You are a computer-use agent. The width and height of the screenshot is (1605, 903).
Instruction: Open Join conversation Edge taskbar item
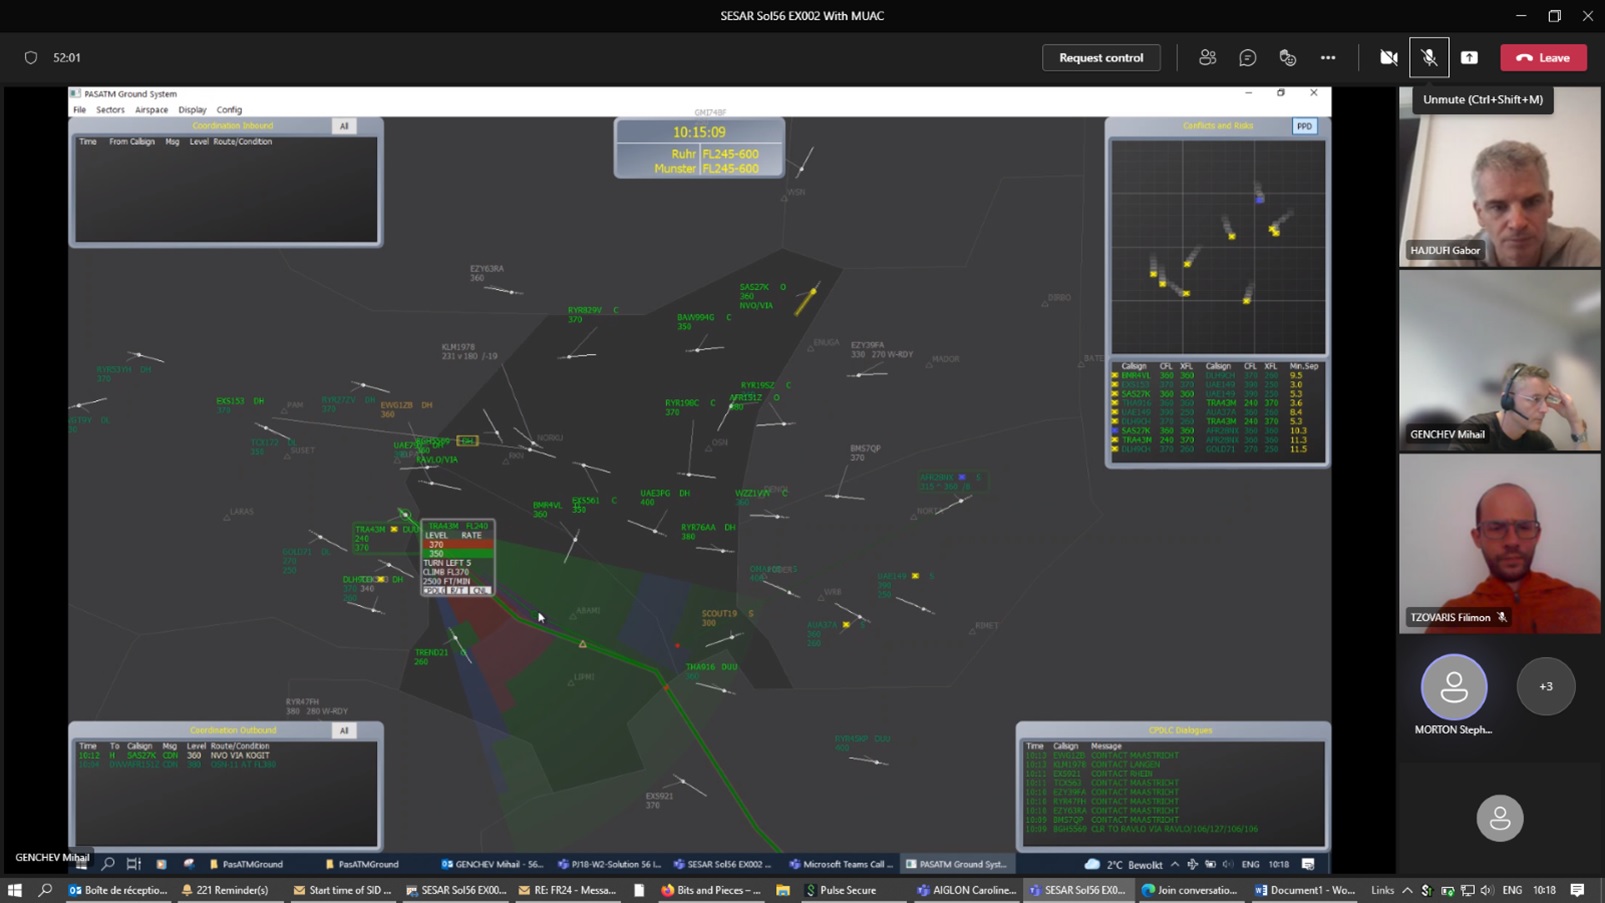pyautogui.click(x=1190, y=890)
